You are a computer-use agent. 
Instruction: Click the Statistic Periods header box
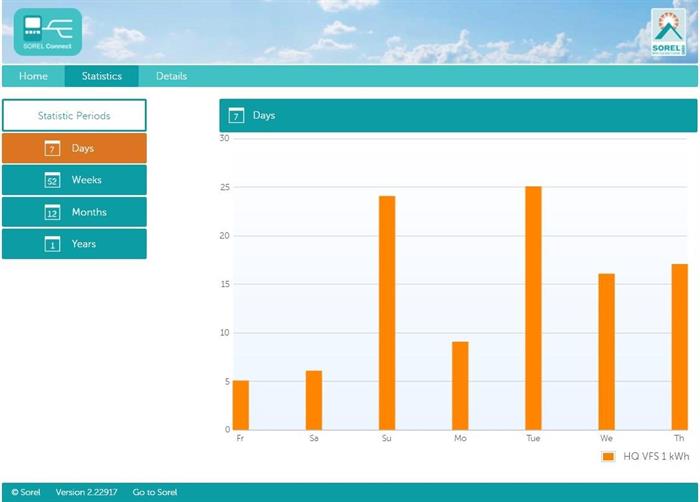point(74,116)
